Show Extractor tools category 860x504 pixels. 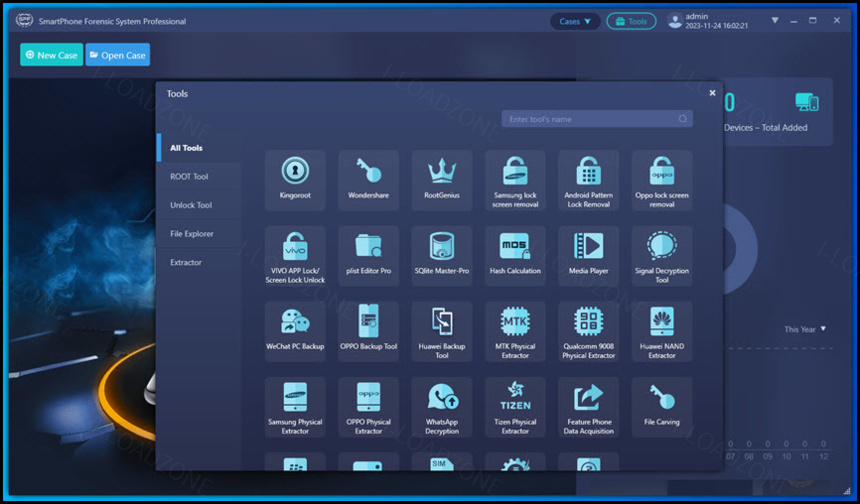click(x=199, y=262)
